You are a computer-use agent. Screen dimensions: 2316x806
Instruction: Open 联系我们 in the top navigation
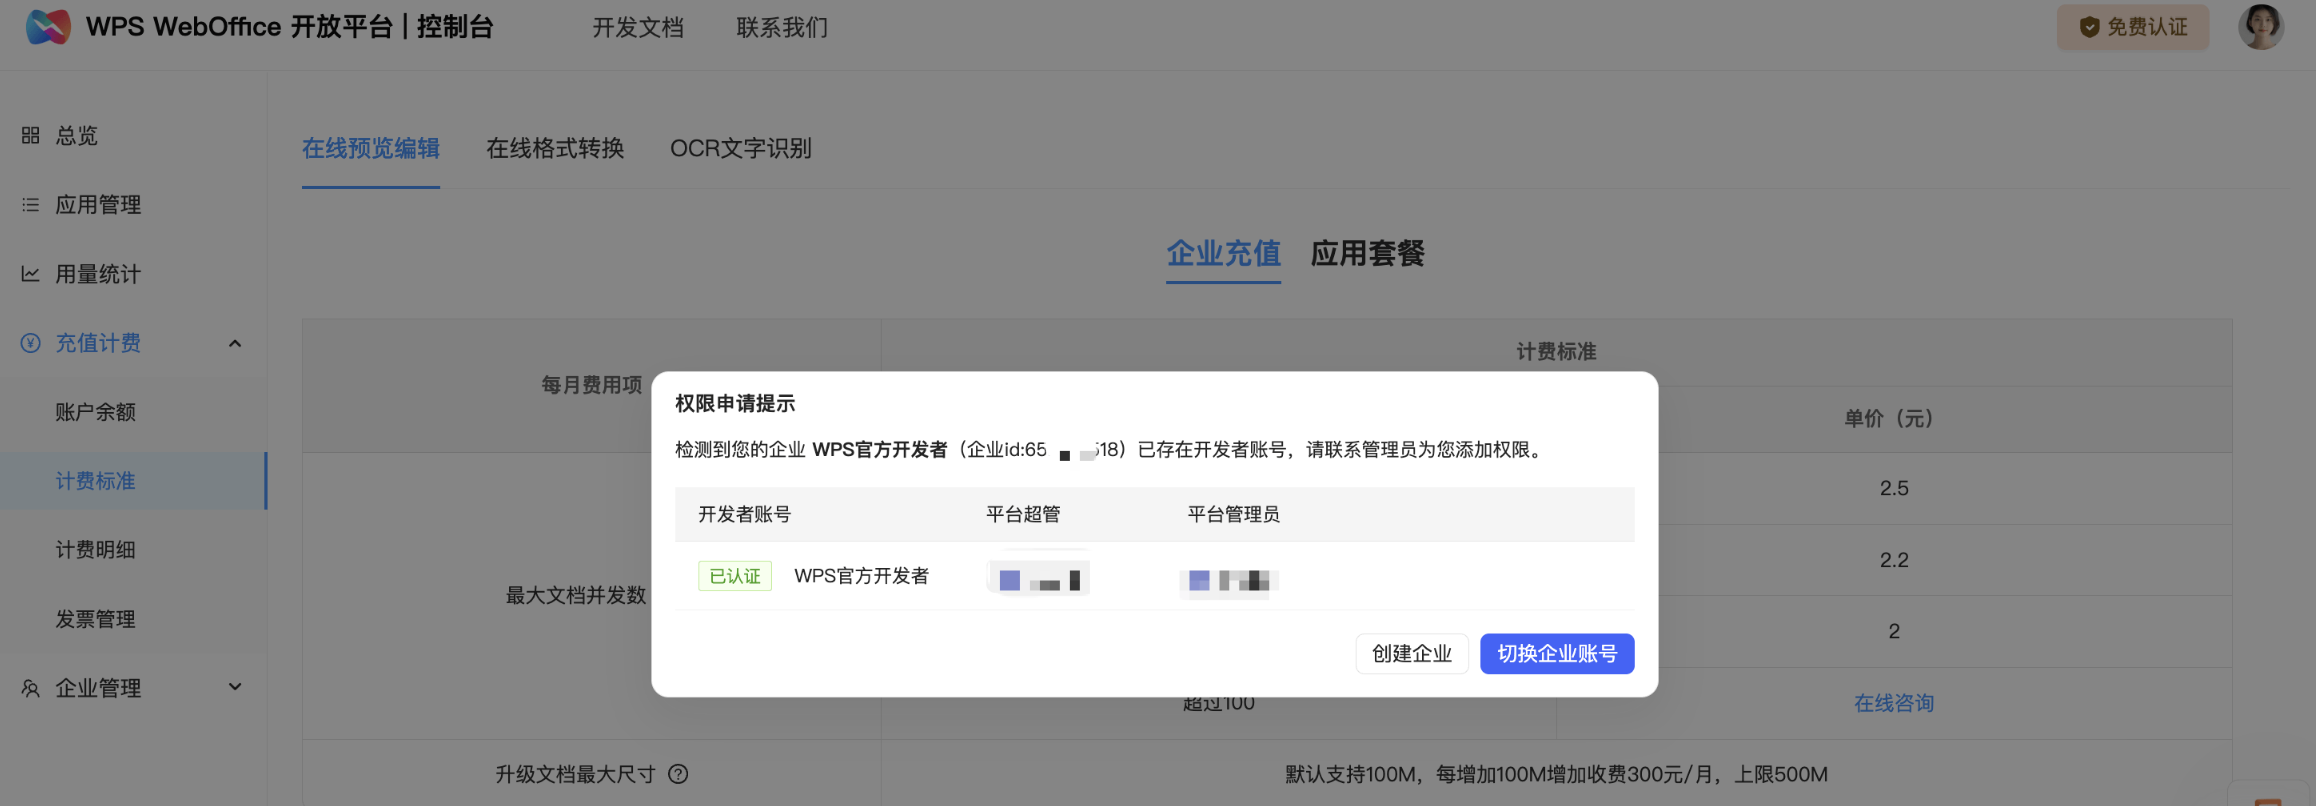(x=782, y=28)
